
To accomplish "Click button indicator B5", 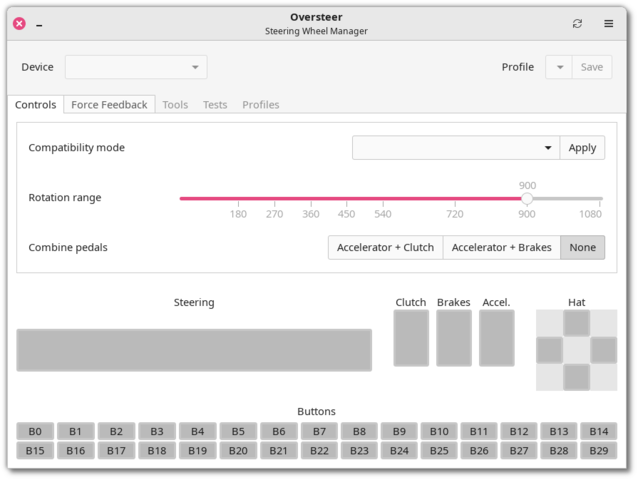I will (238, 431).
